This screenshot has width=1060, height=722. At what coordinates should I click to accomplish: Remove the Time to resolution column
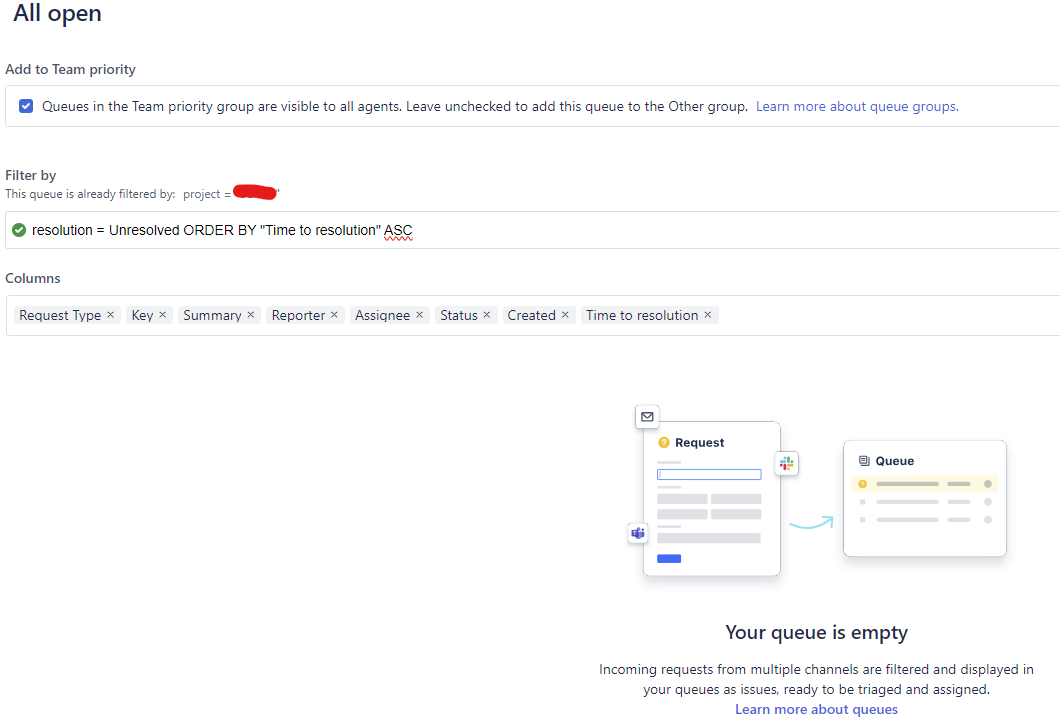click(708, 315)
